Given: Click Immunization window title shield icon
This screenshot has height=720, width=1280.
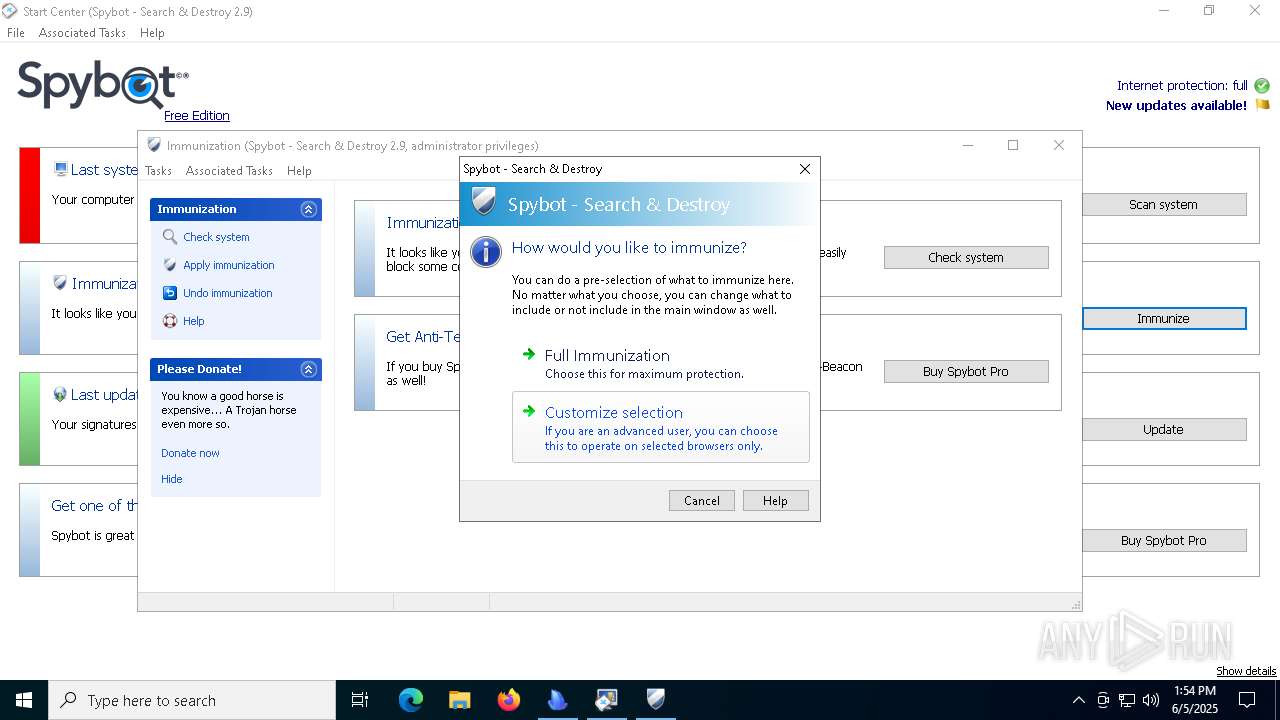Looking at the screenshot, I should pos(154,145).
